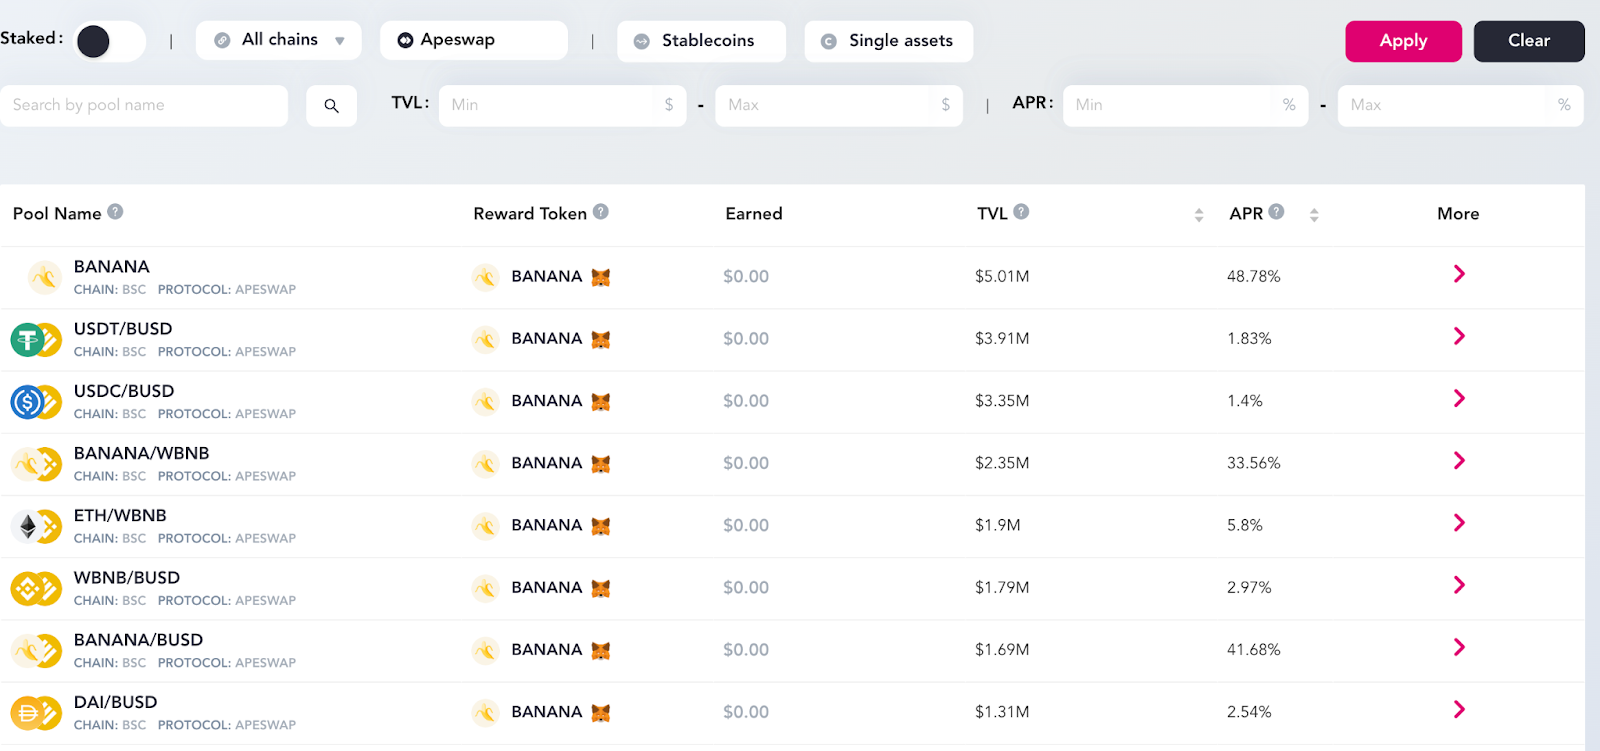The height and width of the screenshot is (751, 1600).
Task: Click the MetaMask fox icon in WBNB/BUSD row
Action: coord(600,588)
